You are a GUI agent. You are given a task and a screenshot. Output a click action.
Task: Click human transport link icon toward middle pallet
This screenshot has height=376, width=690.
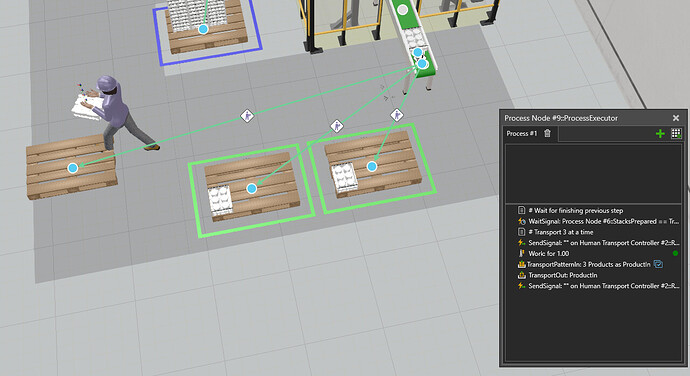[337, 126]
